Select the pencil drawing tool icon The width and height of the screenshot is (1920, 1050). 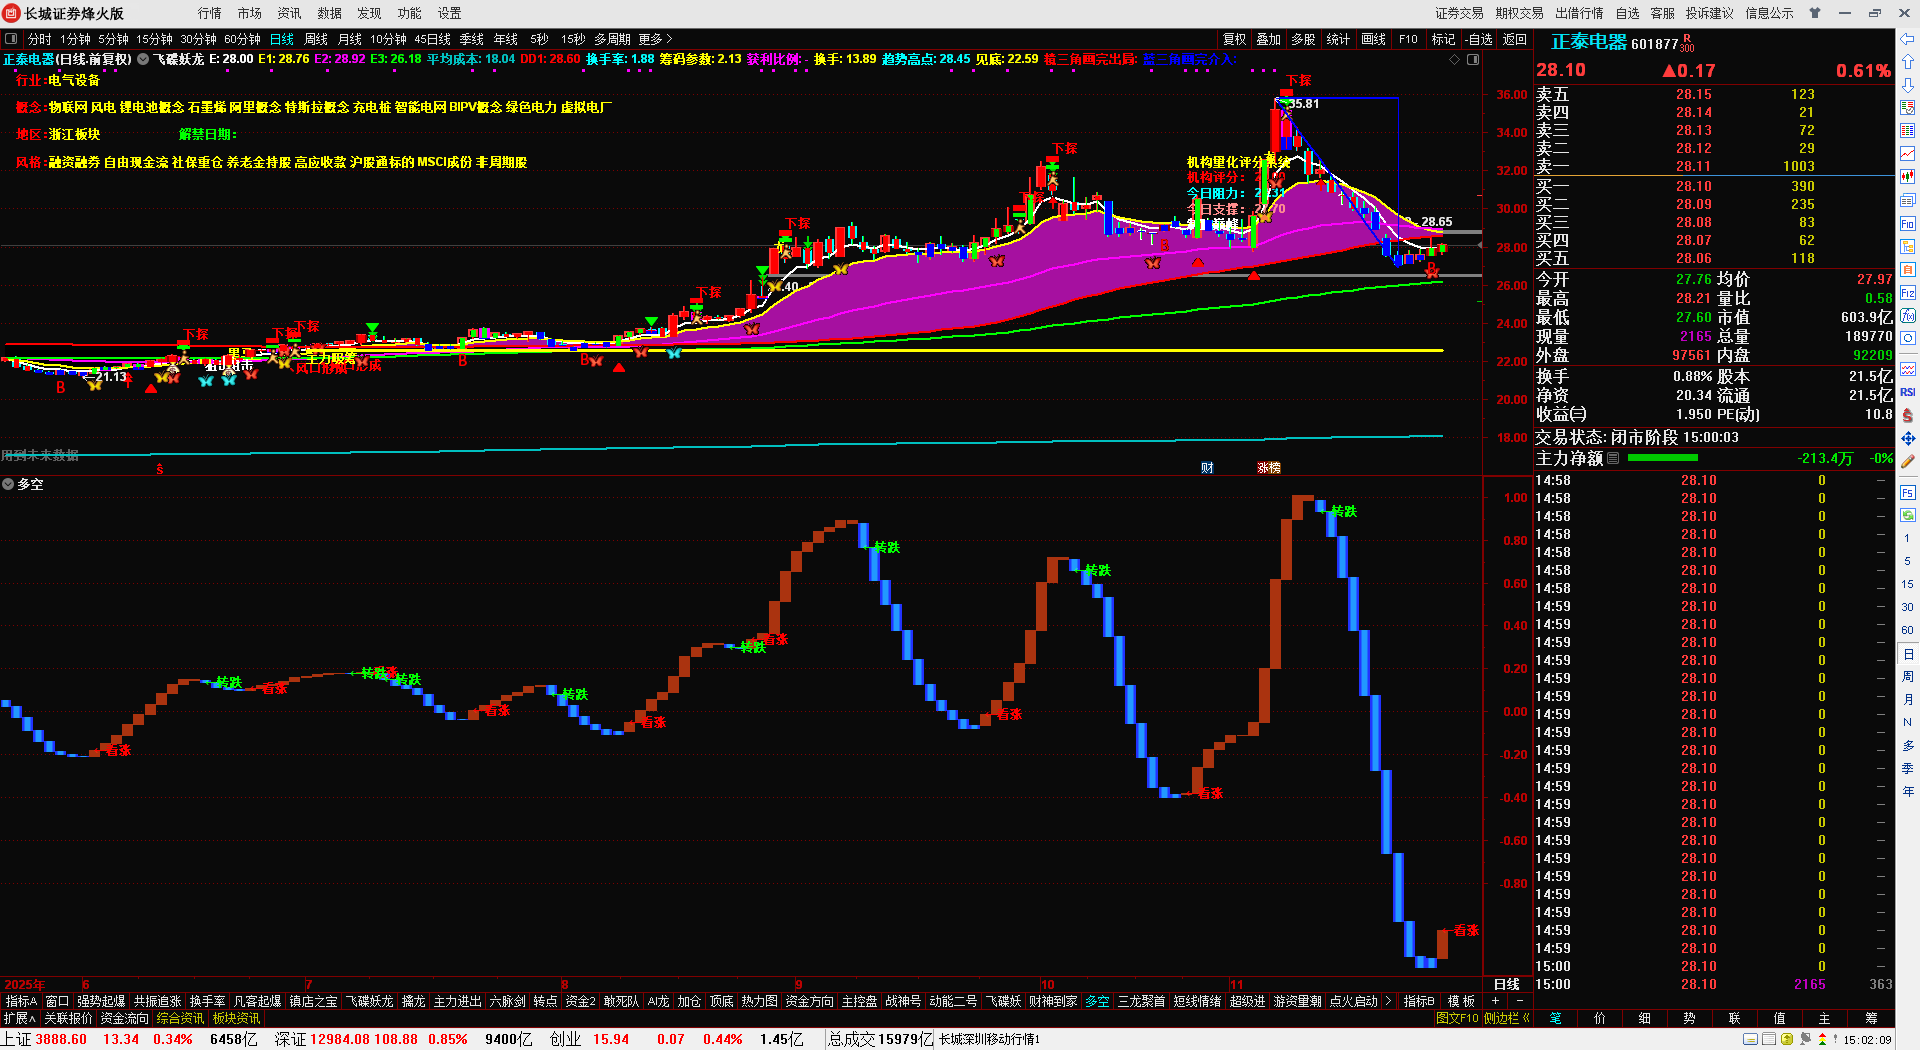(x=1907, y=461)
